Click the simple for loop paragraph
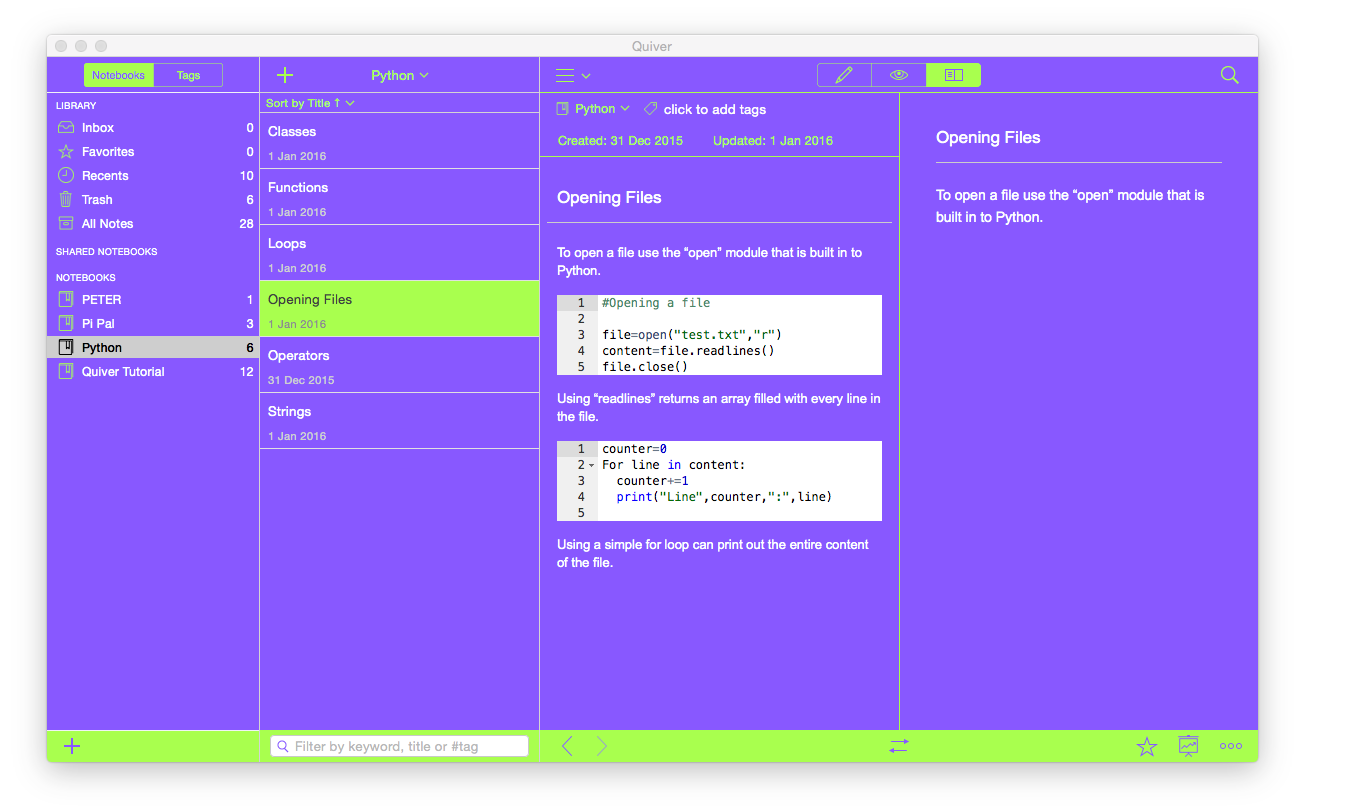Screen dimensions: 1347x811 coord(713,553)
